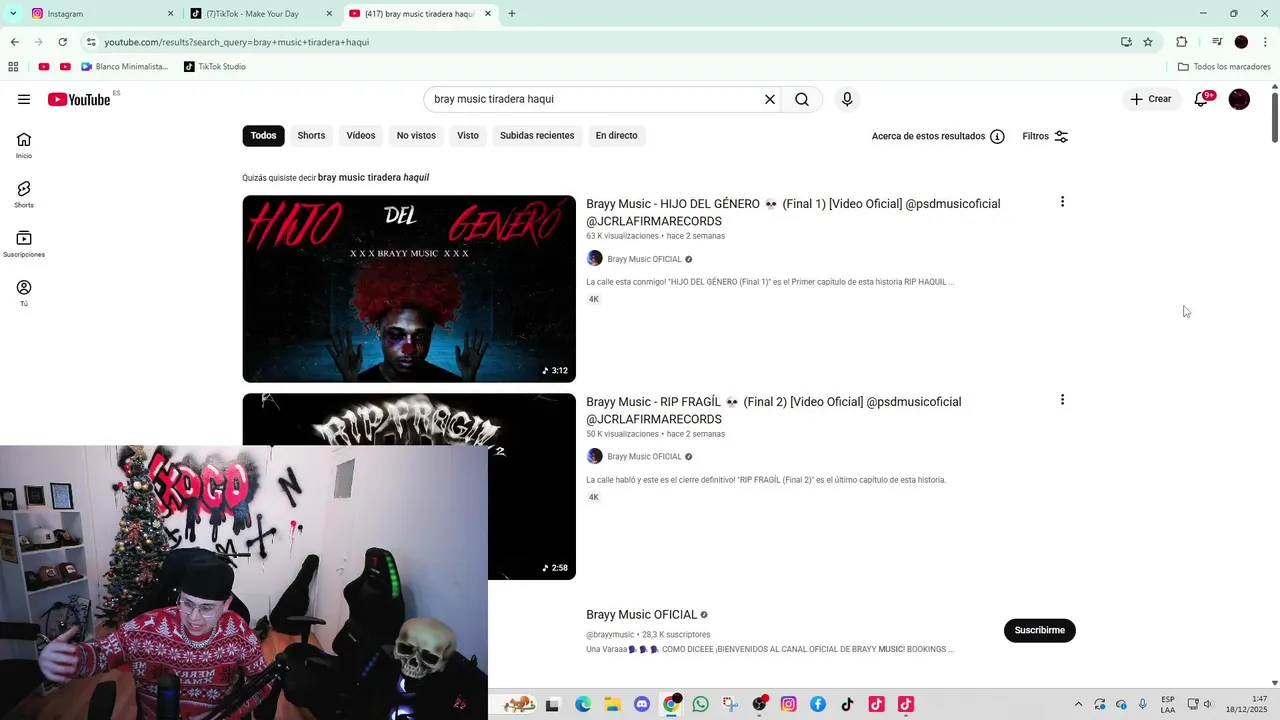
Task: Close the TikTok browser tab
Action: [330, 14]
